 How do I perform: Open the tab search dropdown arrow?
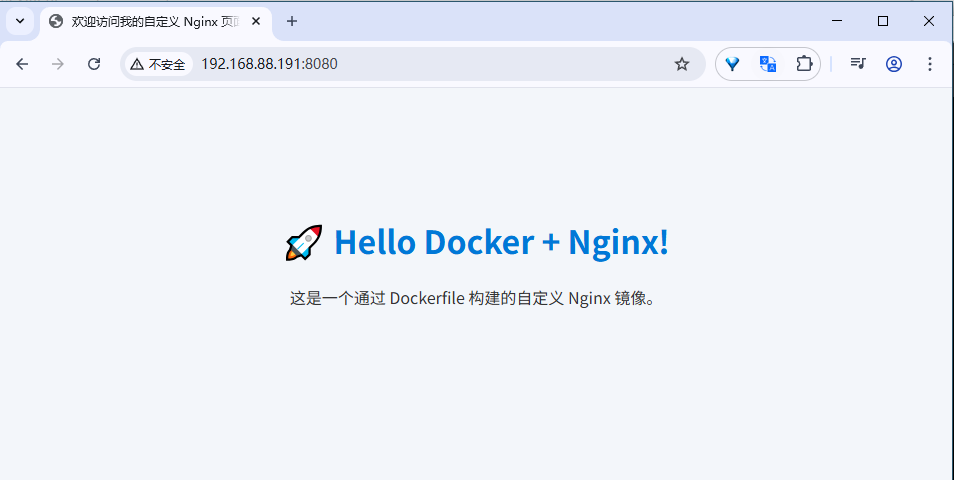click(x=20, y=21)
